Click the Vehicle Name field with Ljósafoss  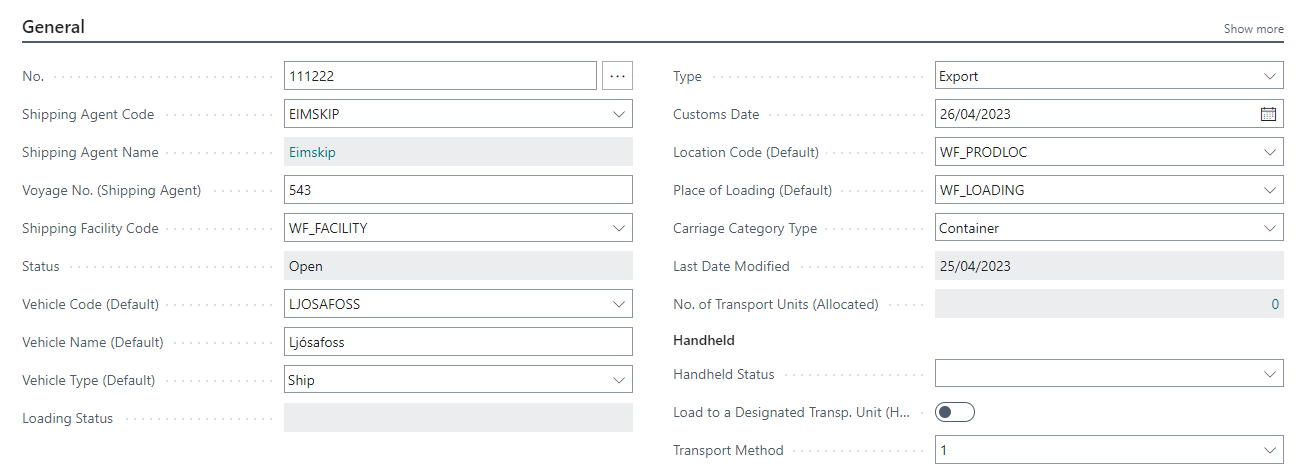click(458, 342)
